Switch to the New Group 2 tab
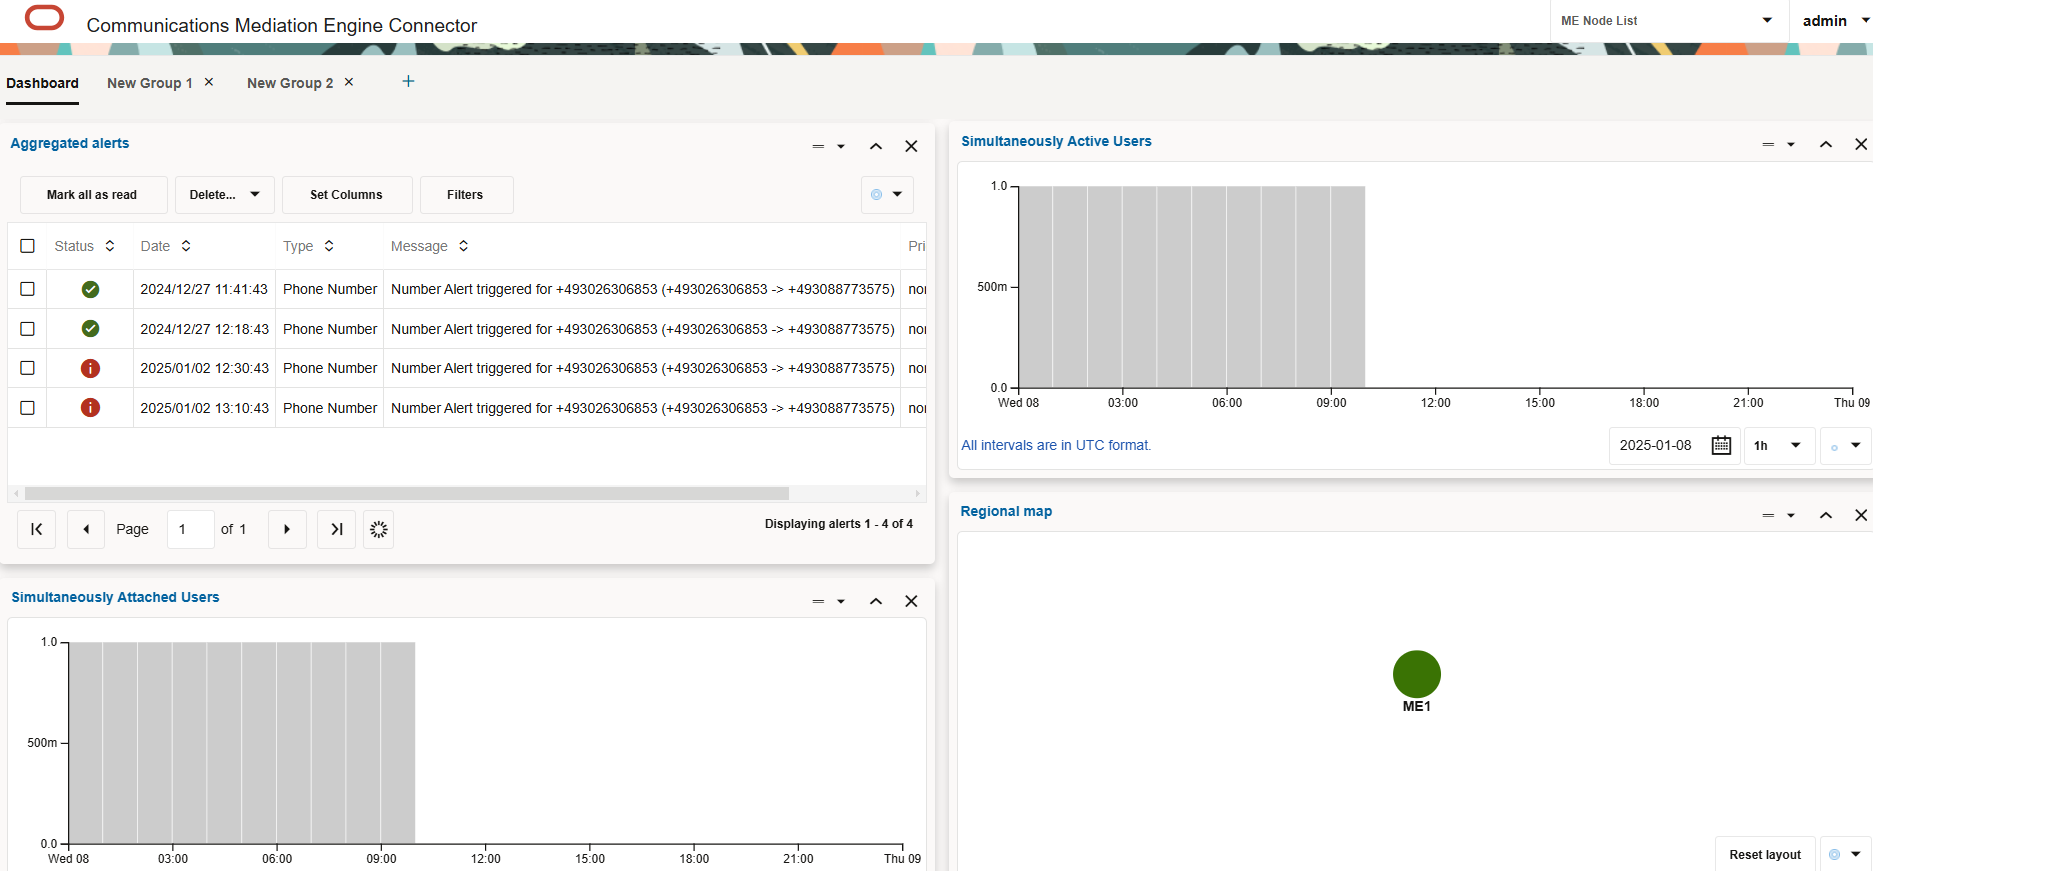Viewport: 2062px width, 871px height. (x=290, y=83)
